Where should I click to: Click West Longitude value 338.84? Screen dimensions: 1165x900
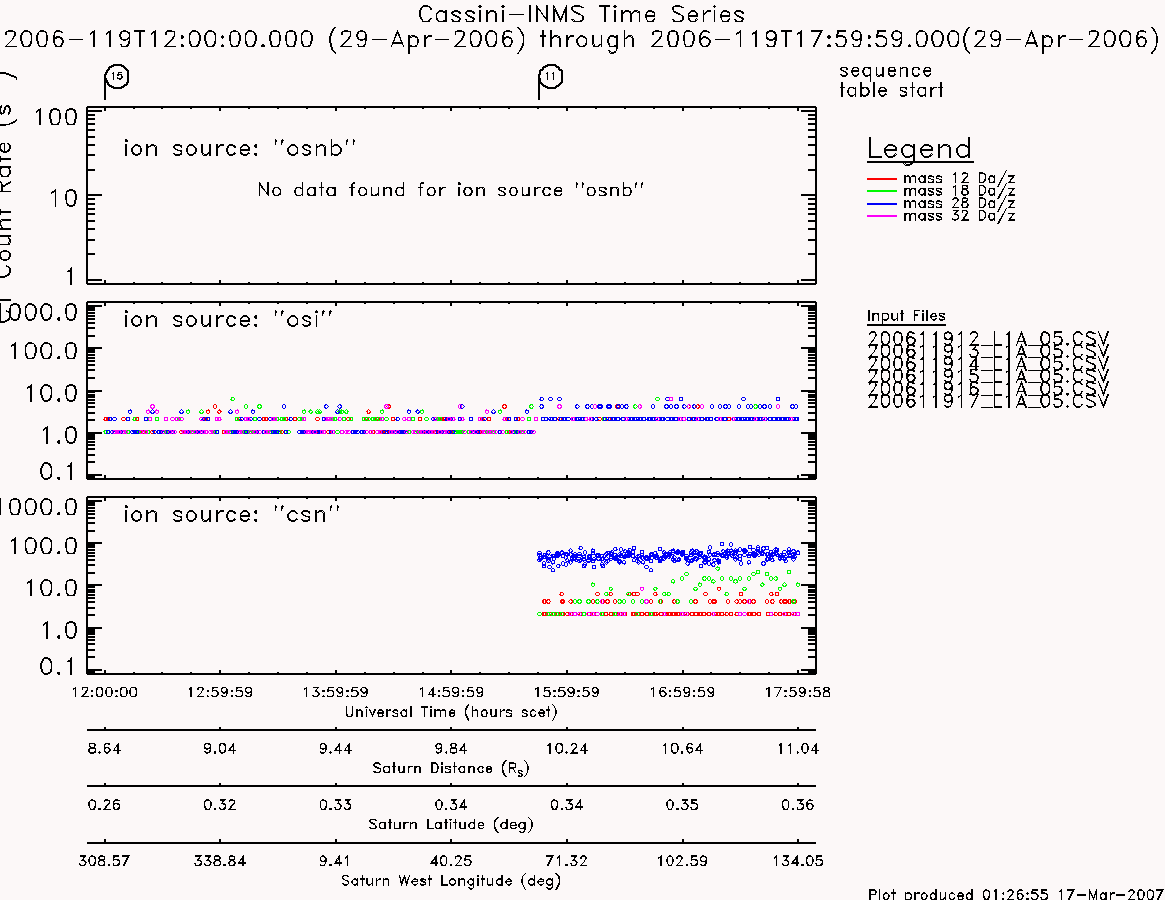coord(220,861)
